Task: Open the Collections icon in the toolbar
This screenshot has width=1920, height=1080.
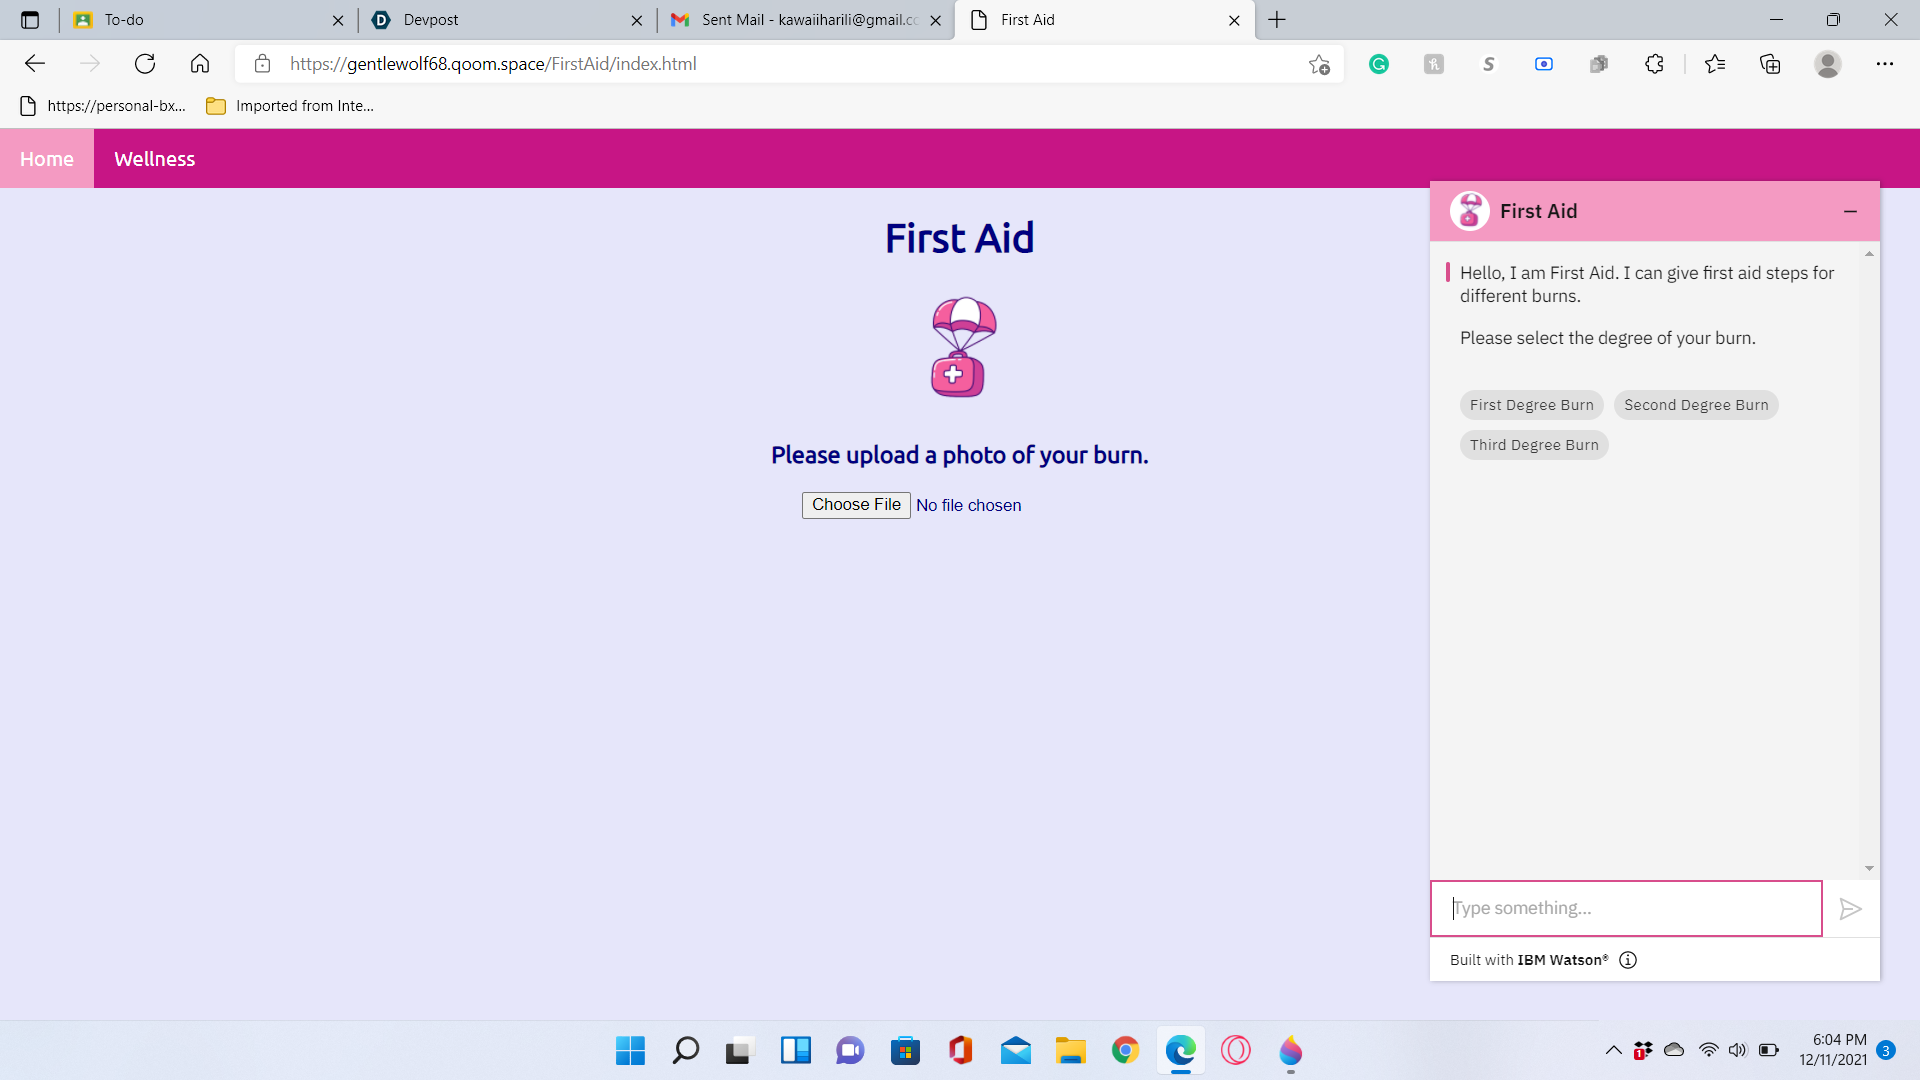Action: pyautogui.click(x=1770, y=64)
